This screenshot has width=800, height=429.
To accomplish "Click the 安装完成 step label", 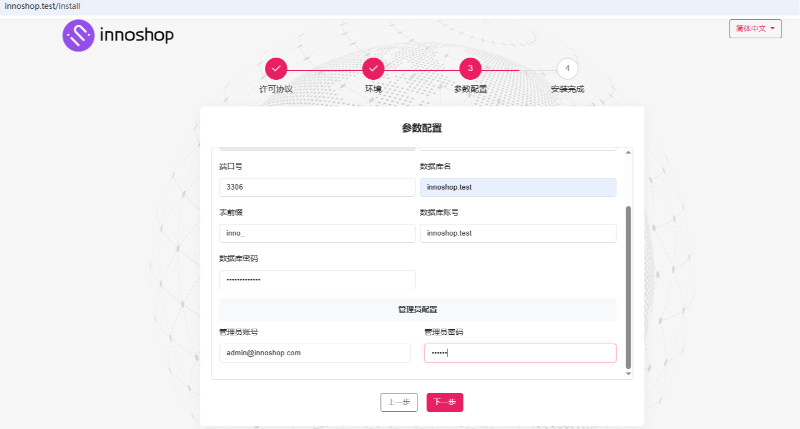I will coord(567,89).
